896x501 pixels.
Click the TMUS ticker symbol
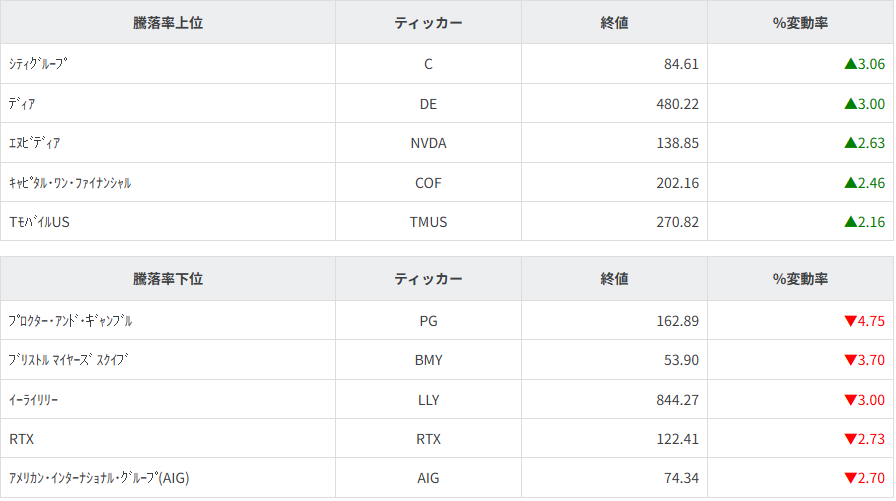(428, 222)
